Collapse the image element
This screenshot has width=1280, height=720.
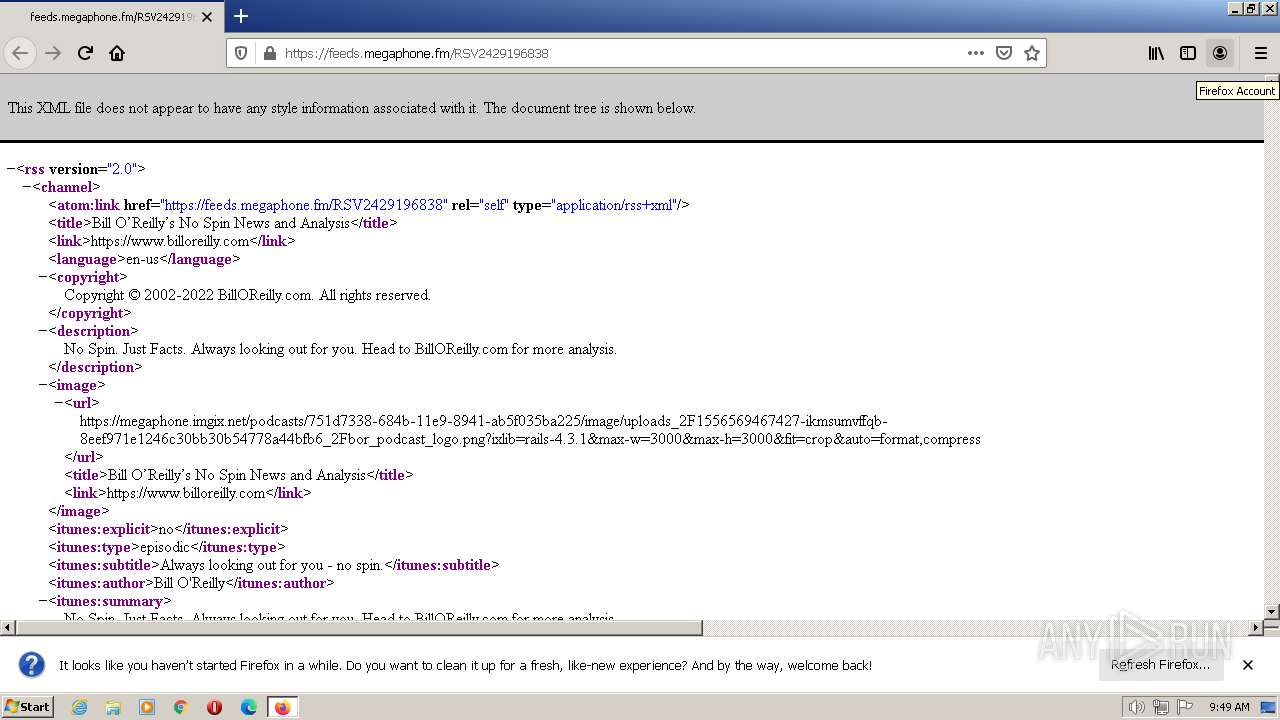pyautogui.click(x=43, y=385)
